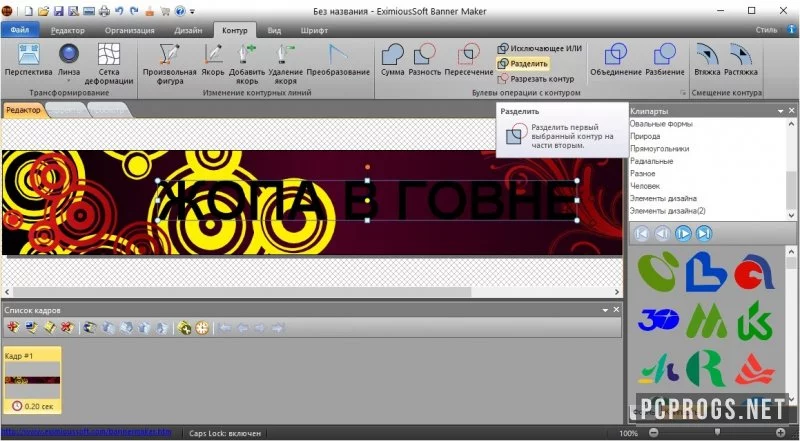The image size is (800, 441).
Task: Undo the last action
Action: click(x=119, y=11)
